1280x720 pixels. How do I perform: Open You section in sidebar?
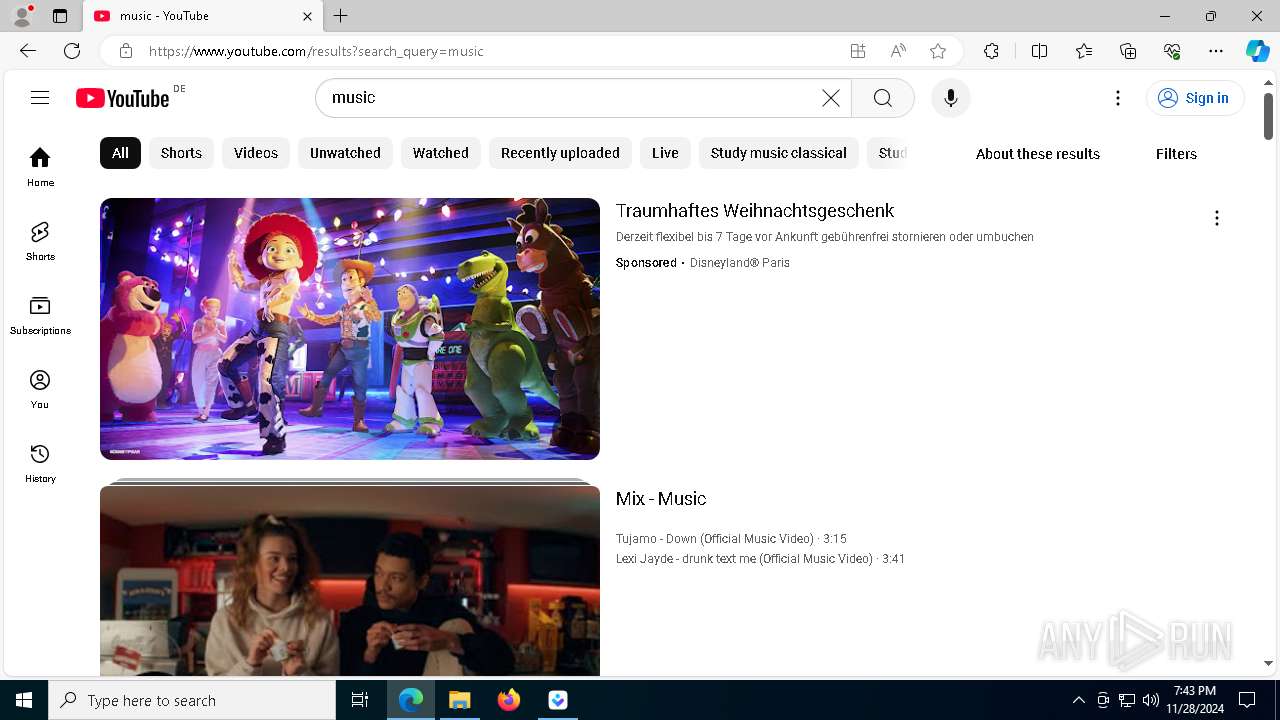coord(40,389)
